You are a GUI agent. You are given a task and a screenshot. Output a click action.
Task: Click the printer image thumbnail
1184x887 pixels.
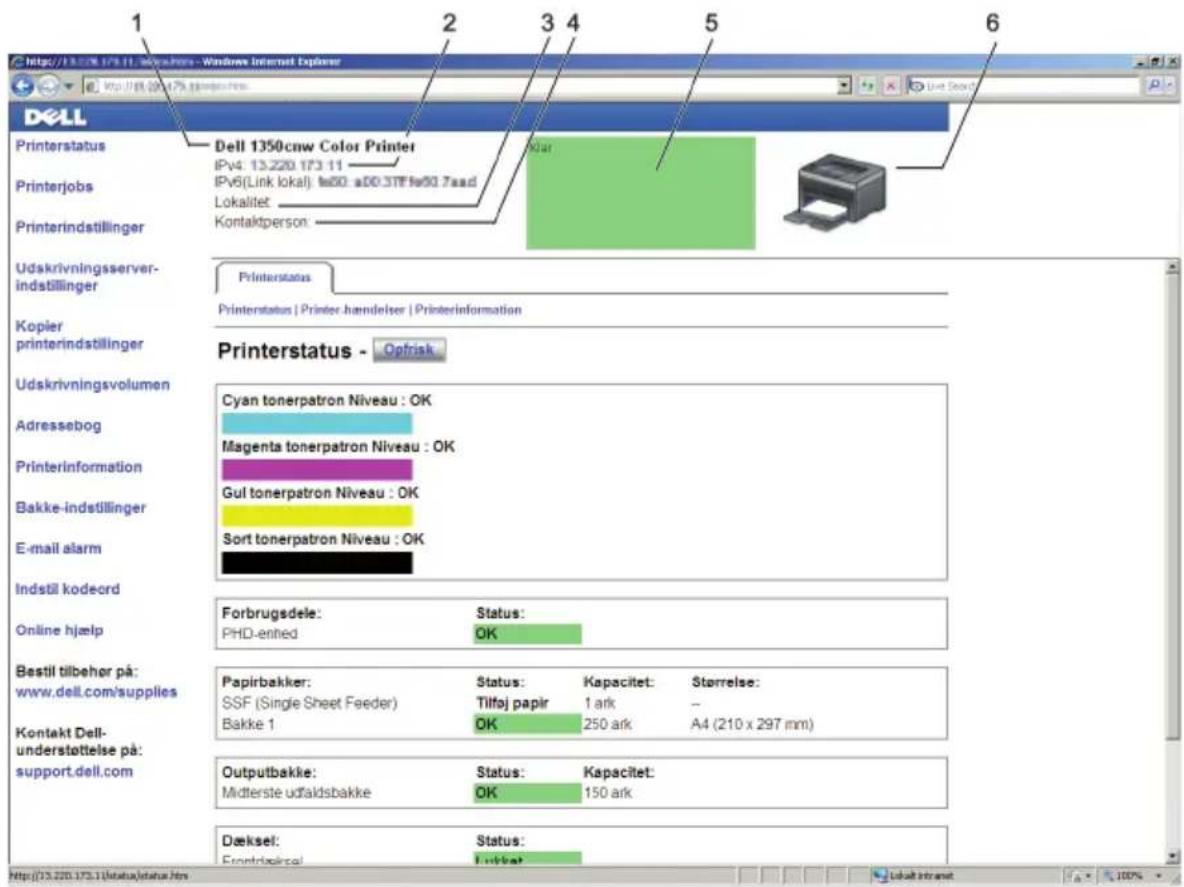pos(834,191)
